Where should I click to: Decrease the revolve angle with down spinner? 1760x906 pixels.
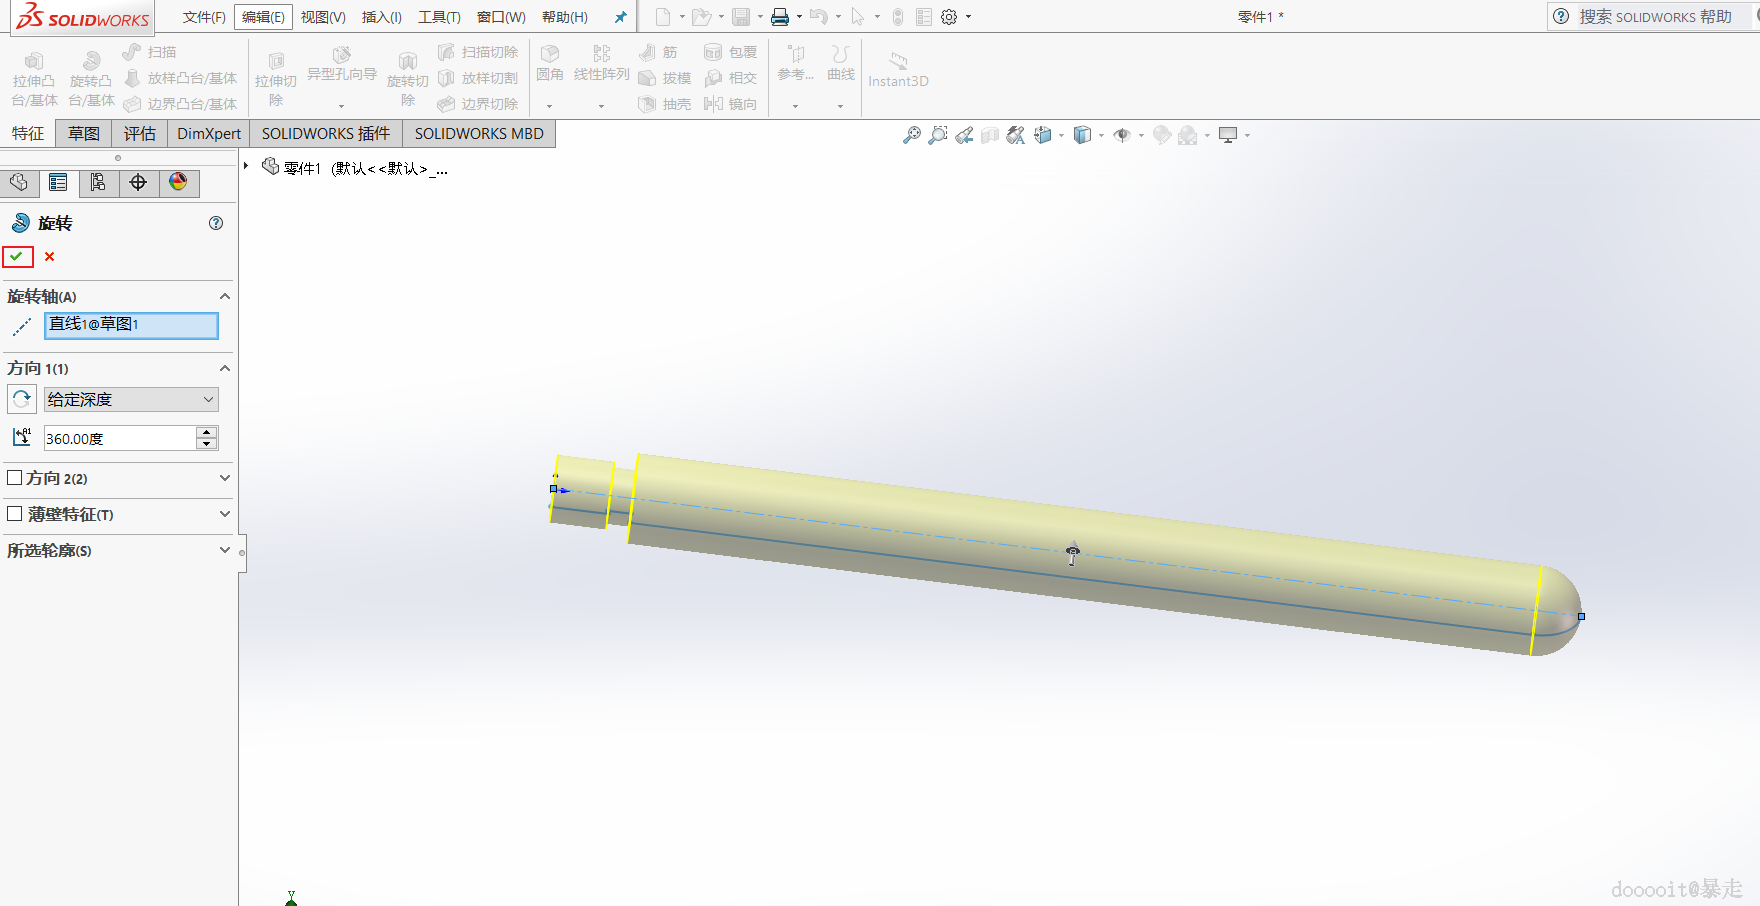pyautogui.click(x=207, y=444)
